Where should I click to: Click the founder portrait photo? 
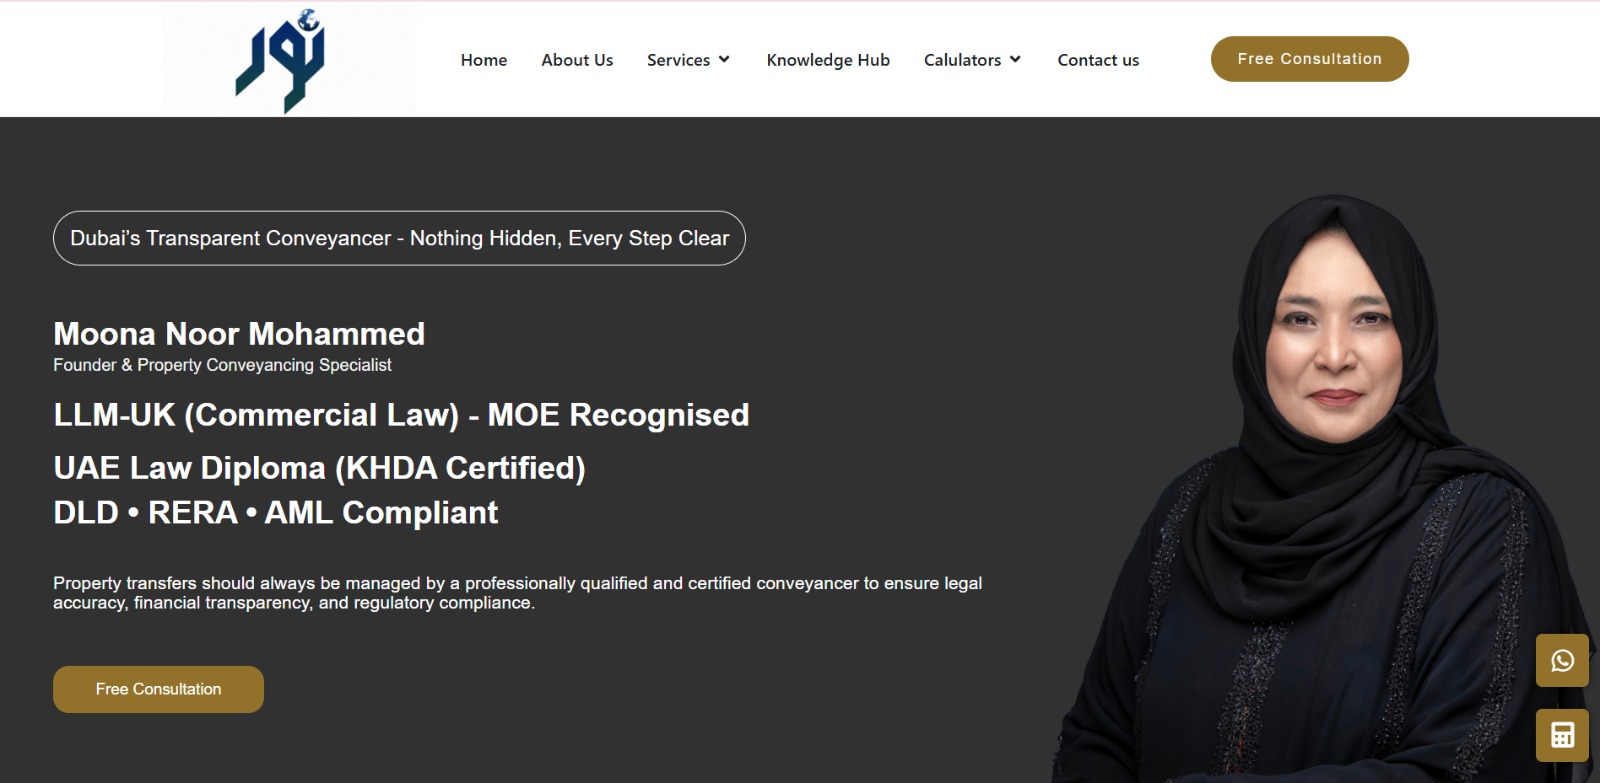click(1325, 488)
